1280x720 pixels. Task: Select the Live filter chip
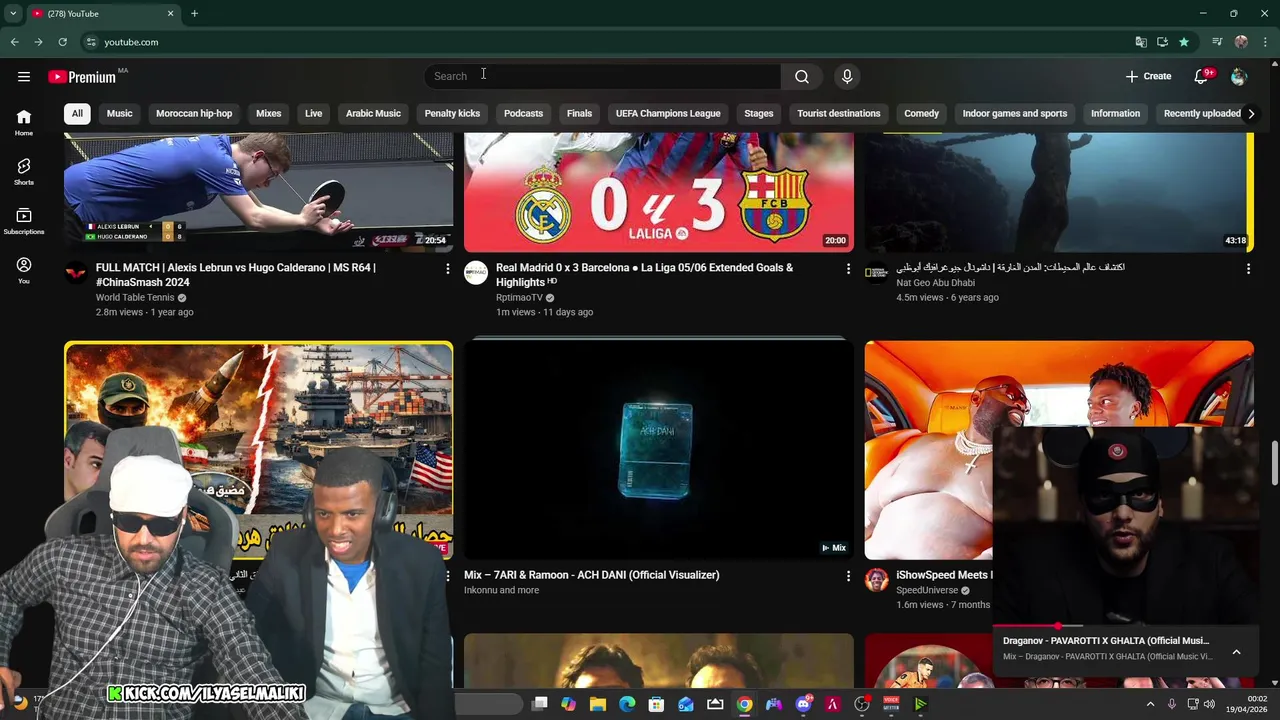click(313, 113)
